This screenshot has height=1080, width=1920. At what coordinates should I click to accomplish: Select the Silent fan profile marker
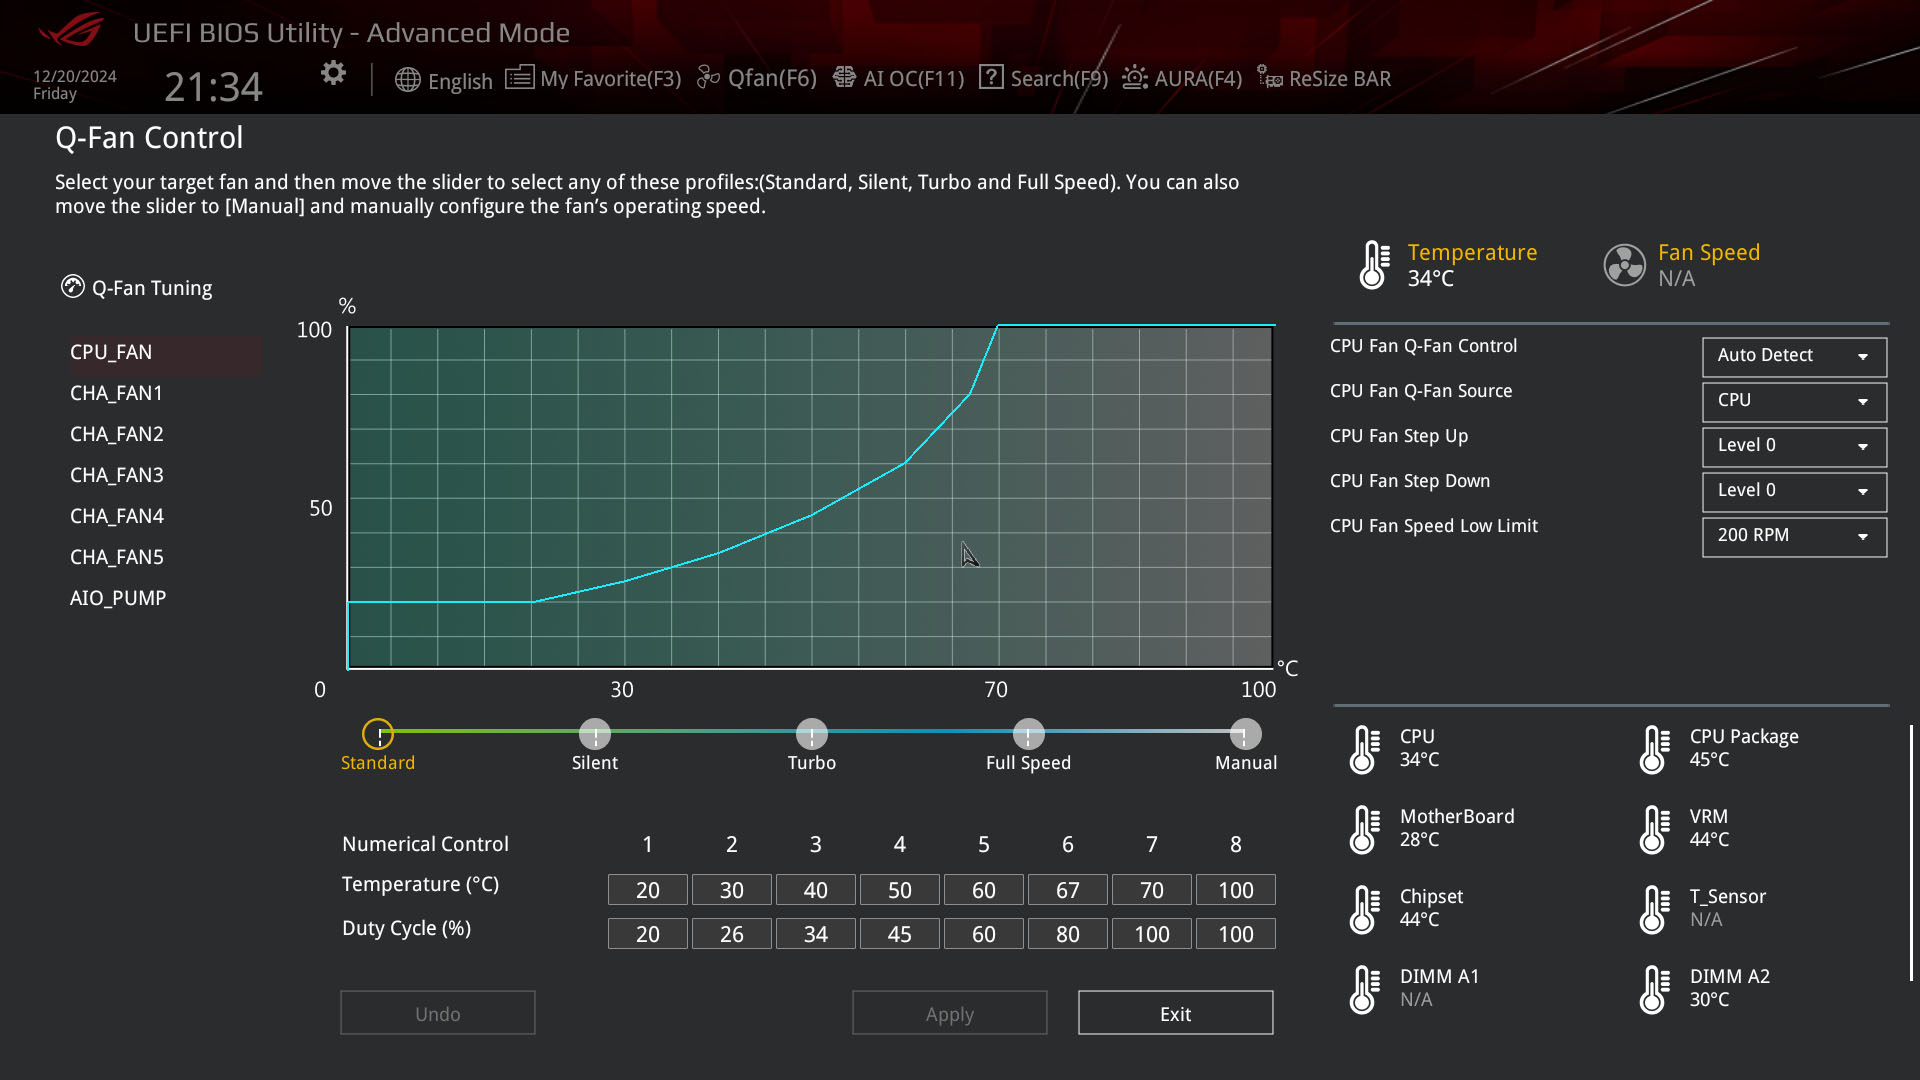pyautogui.click(x=594, y=733)
